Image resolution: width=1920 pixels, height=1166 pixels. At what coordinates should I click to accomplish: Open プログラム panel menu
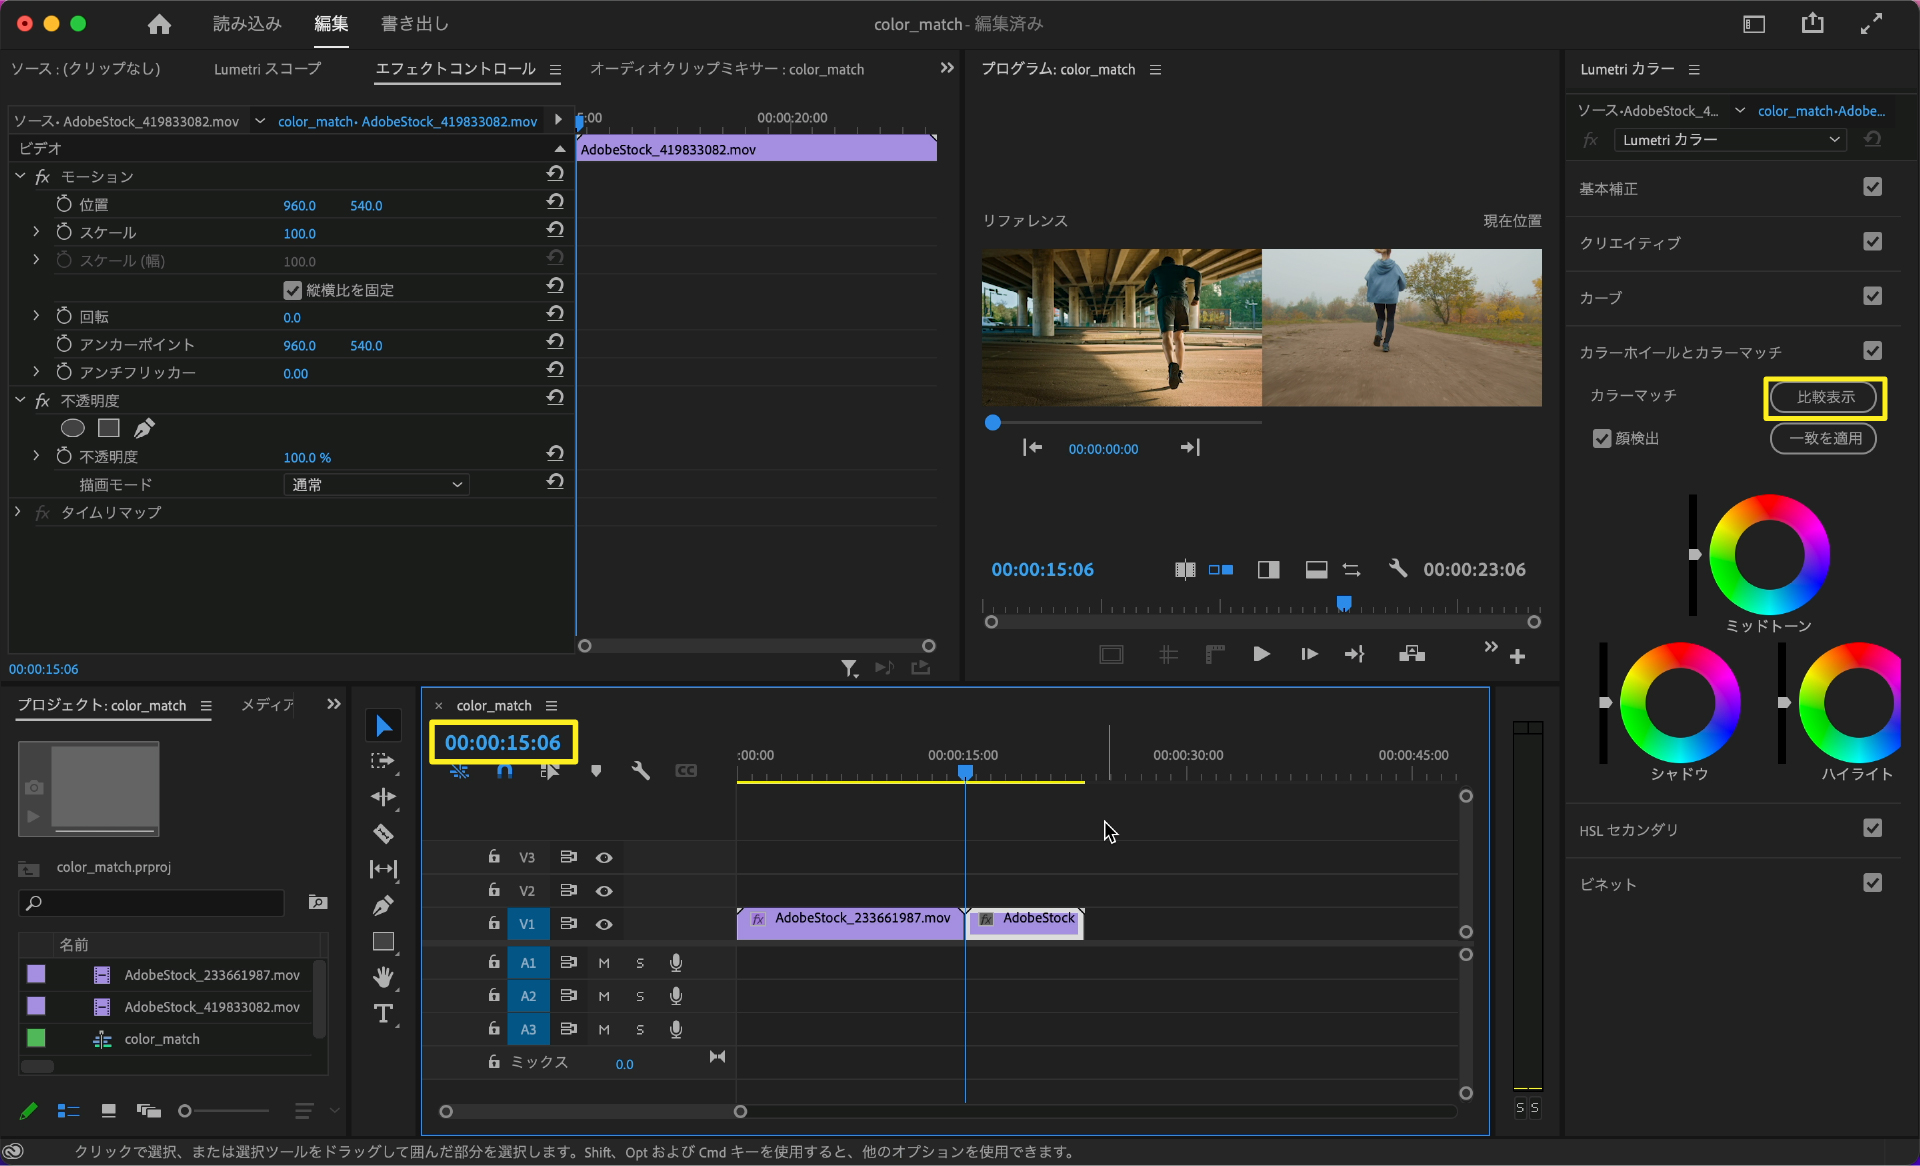(1155, 70)
